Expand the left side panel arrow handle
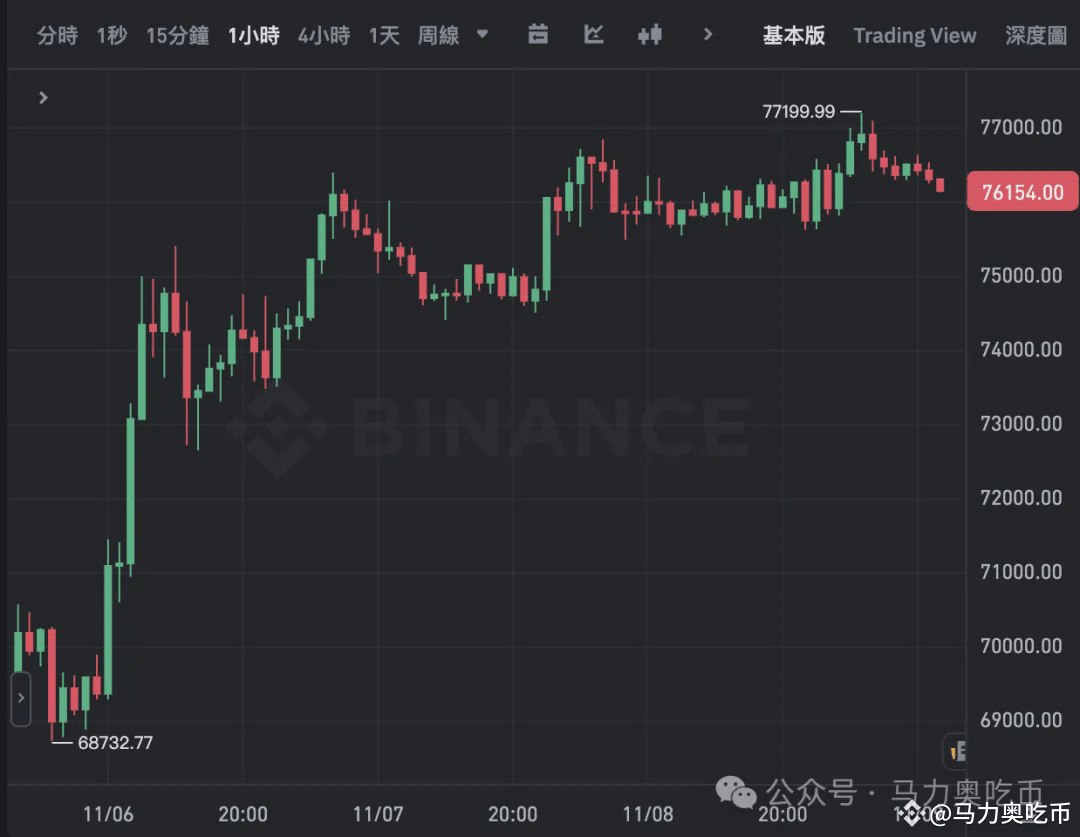The image size is (1080, 837). (x=21, y=698)
